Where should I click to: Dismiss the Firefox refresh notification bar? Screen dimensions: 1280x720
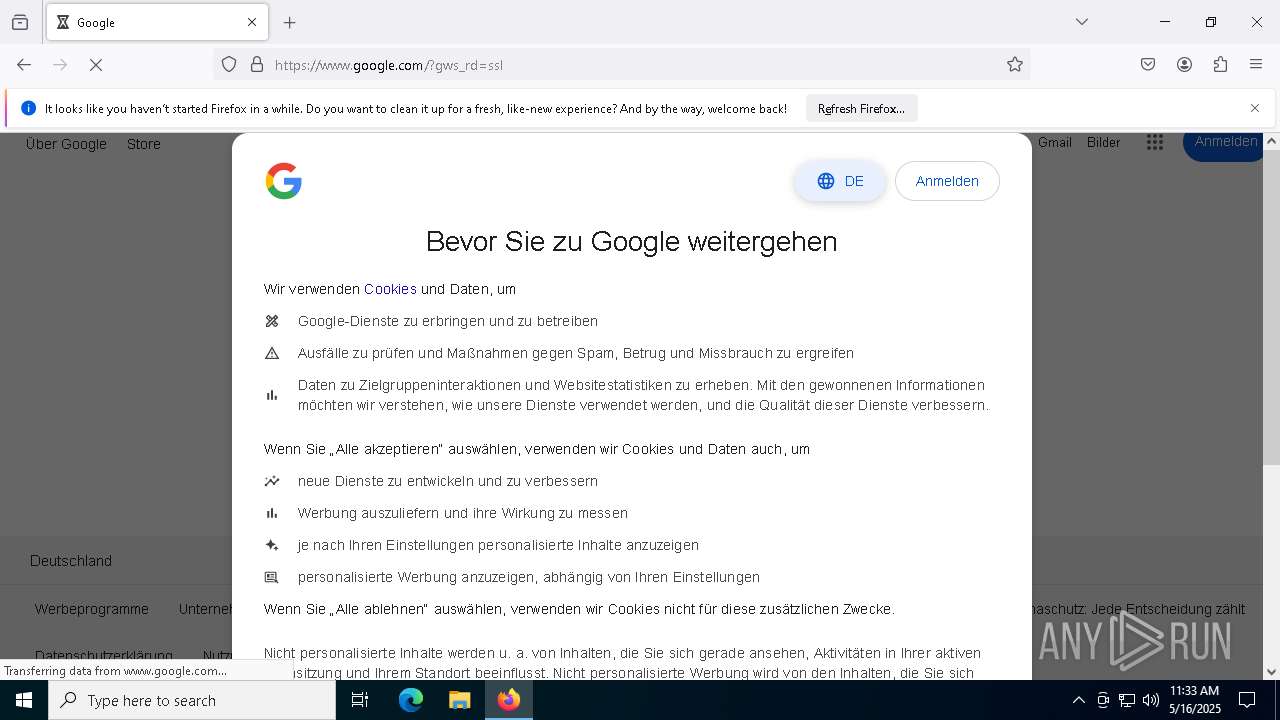click(1255, 108)
